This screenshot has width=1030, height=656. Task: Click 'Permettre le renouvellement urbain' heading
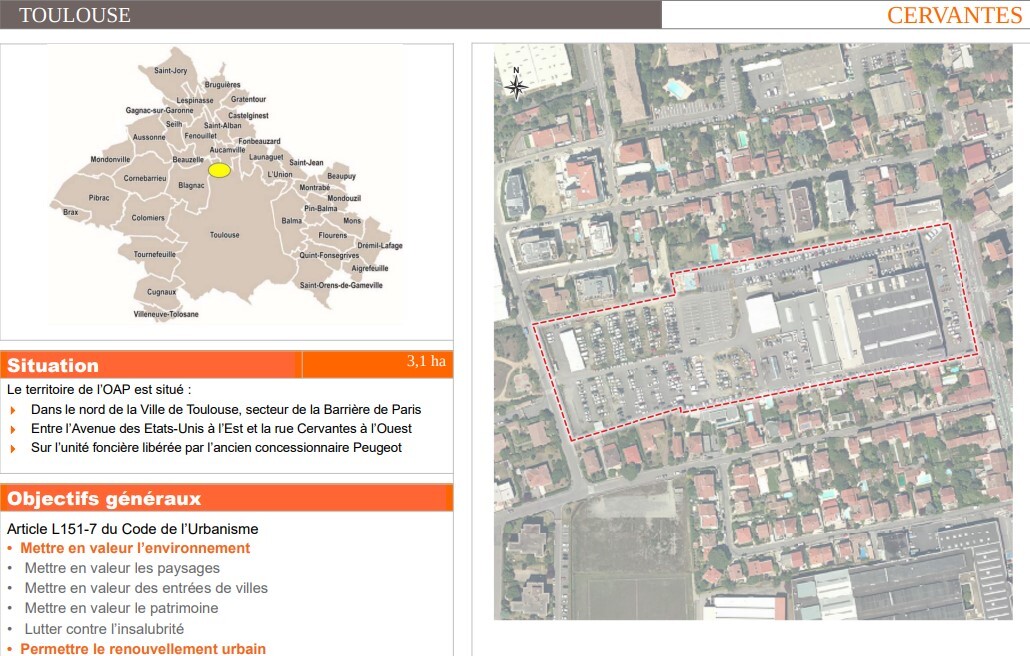pyautogui.click(x=143, y=649)
